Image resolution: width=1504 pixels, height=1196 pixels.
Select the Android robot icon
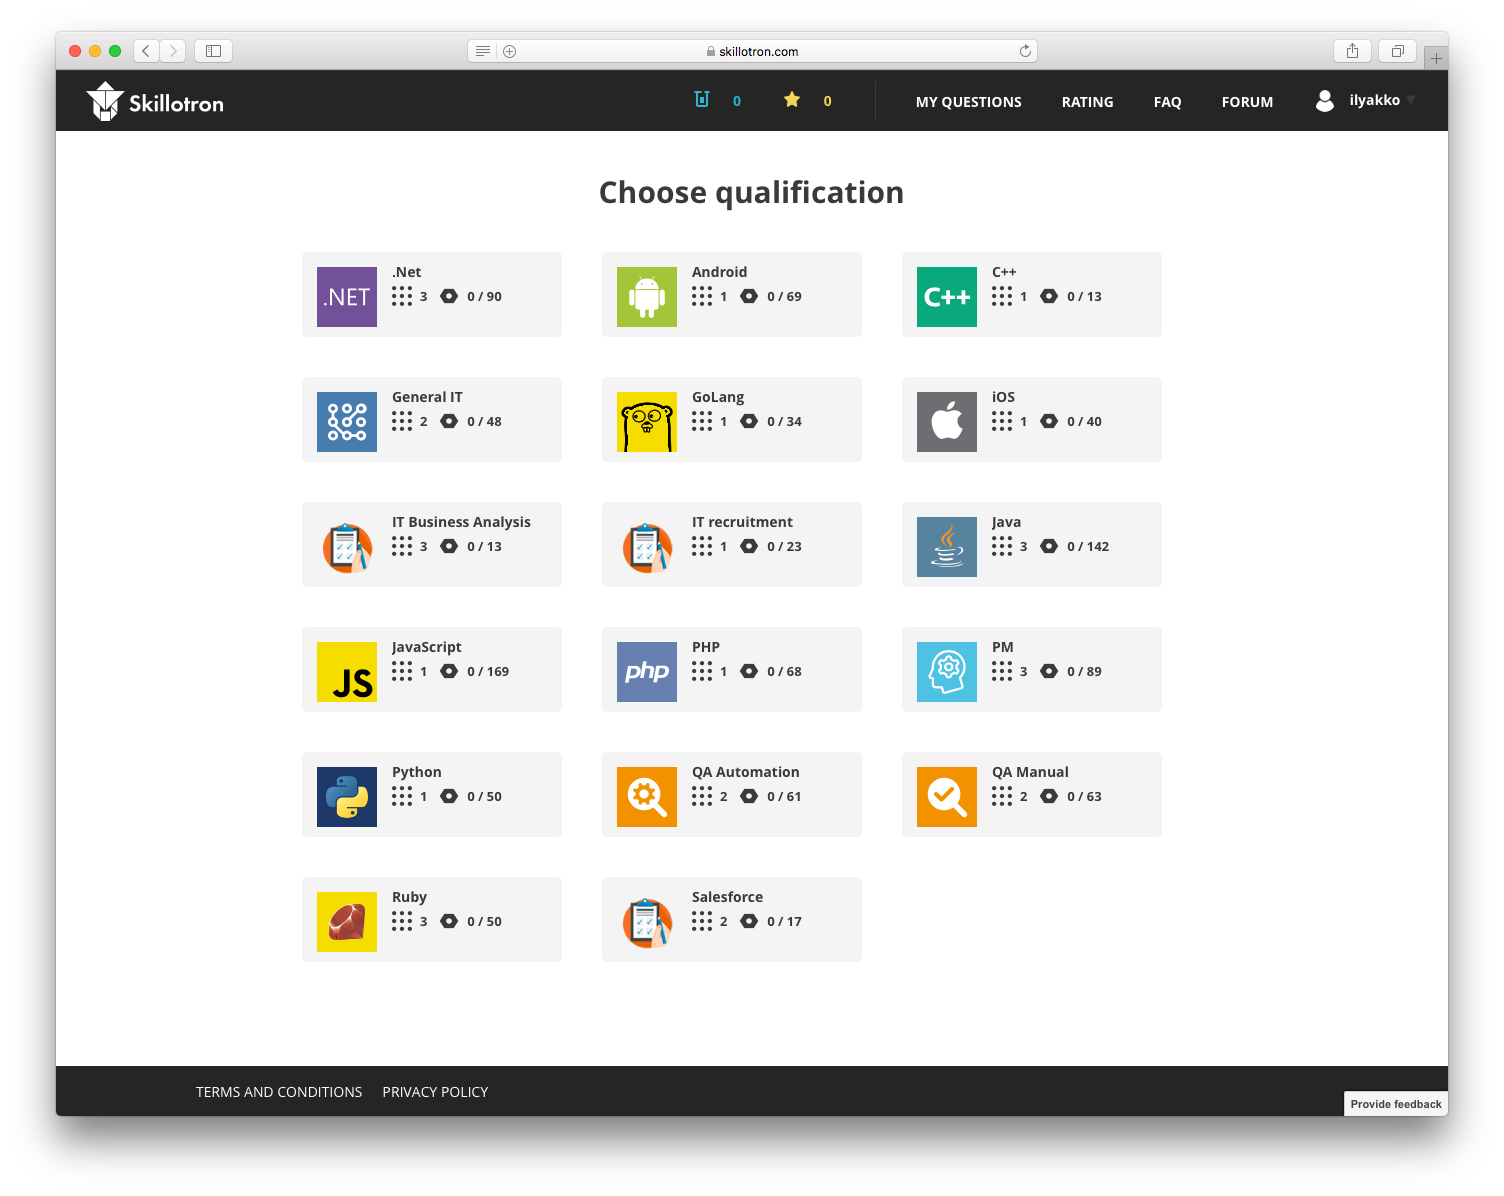pyautogui.click(x=646, y=297)
